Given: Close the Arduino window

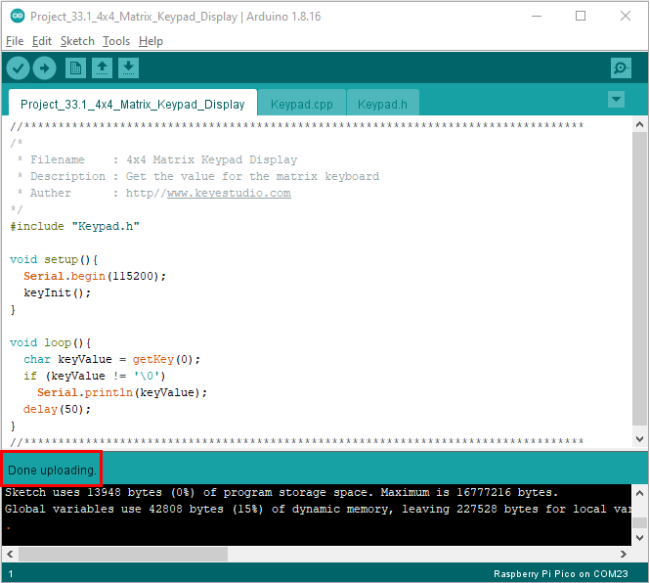Looking at the screenshot, I should (x=625, y=16).
